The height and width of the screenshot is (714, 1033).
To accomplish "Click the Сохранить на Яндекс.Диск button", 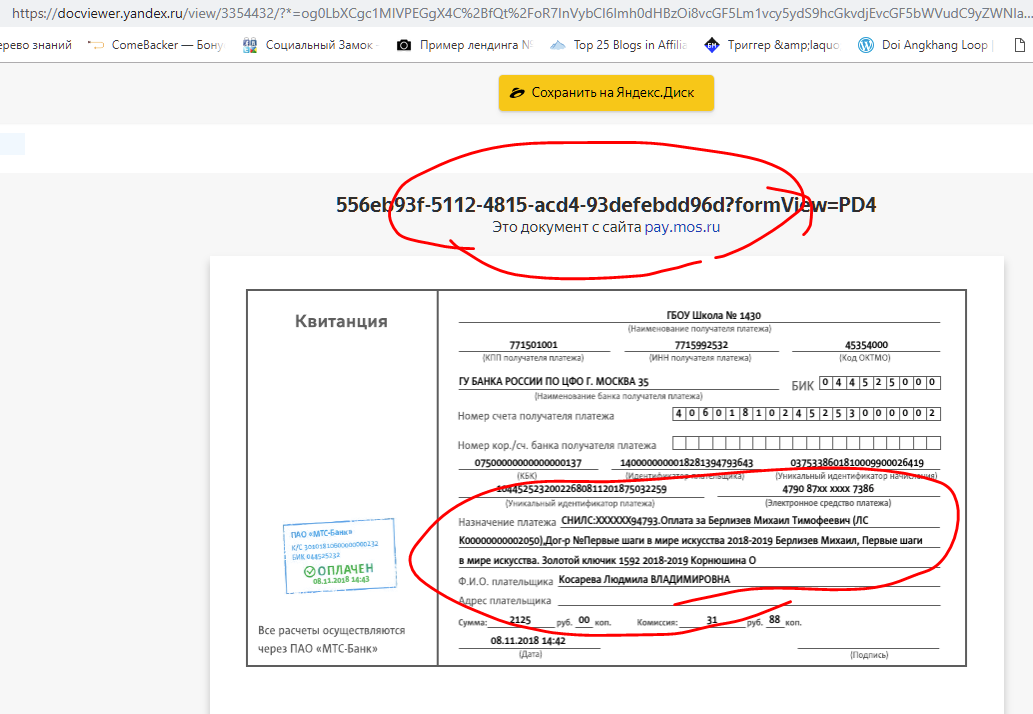I will pos(606,93).
